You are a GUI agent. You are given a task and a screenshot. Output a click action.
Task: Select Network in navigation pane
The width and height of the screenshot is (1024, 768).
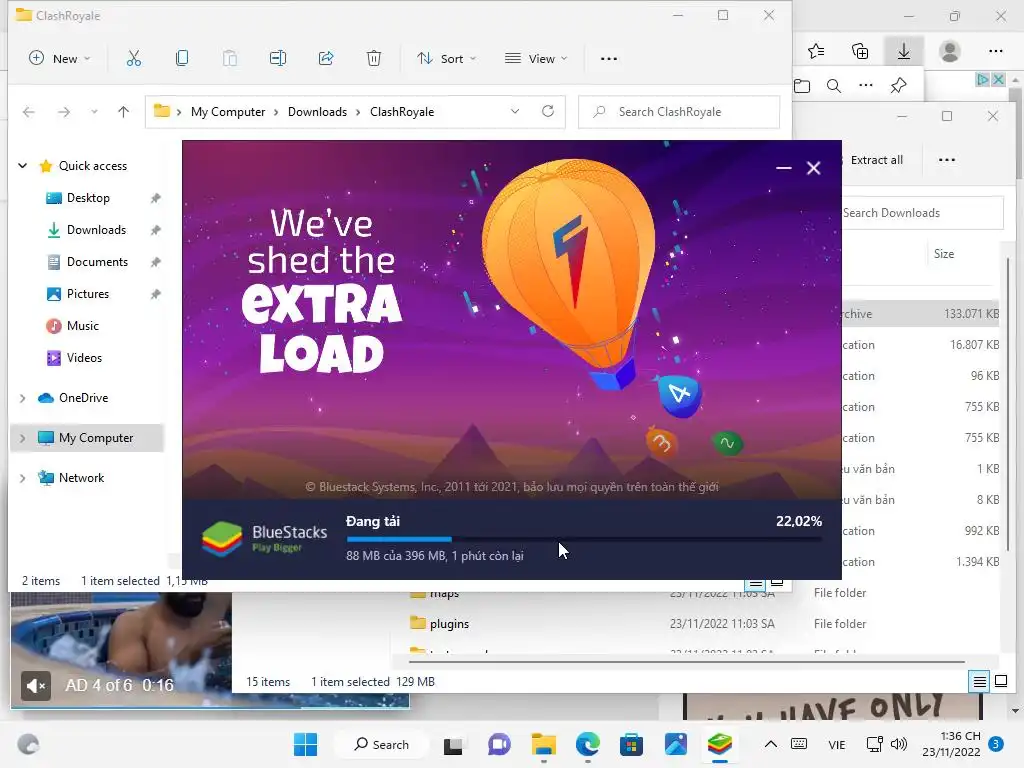click(82, 478)
